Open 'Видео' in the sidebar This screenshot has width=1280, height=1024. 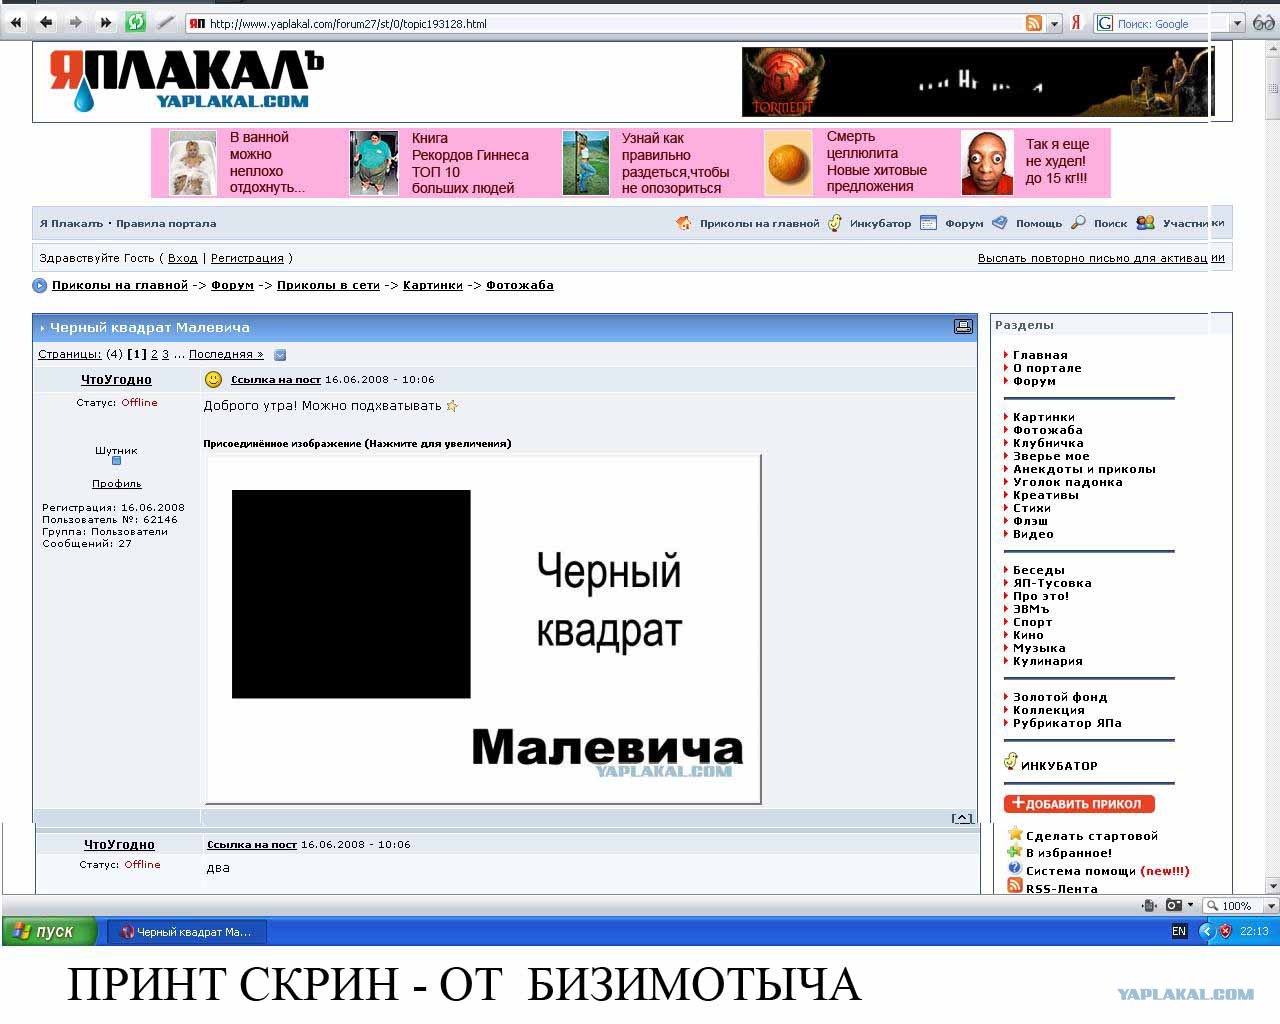click(x=1033, y=534)
